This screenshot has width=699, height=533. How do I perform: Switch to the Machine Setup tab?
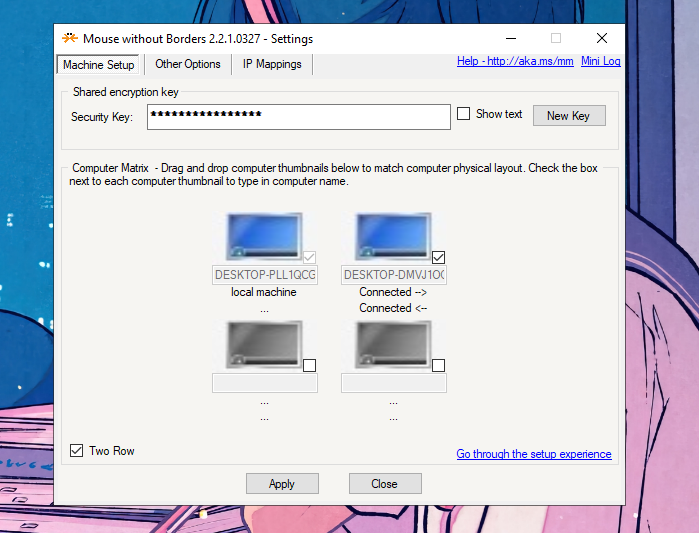tap(98, 65)
